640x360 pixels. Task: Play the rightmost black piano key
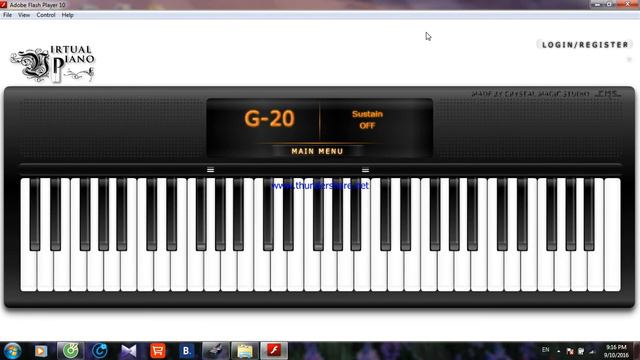coord(589,214)
